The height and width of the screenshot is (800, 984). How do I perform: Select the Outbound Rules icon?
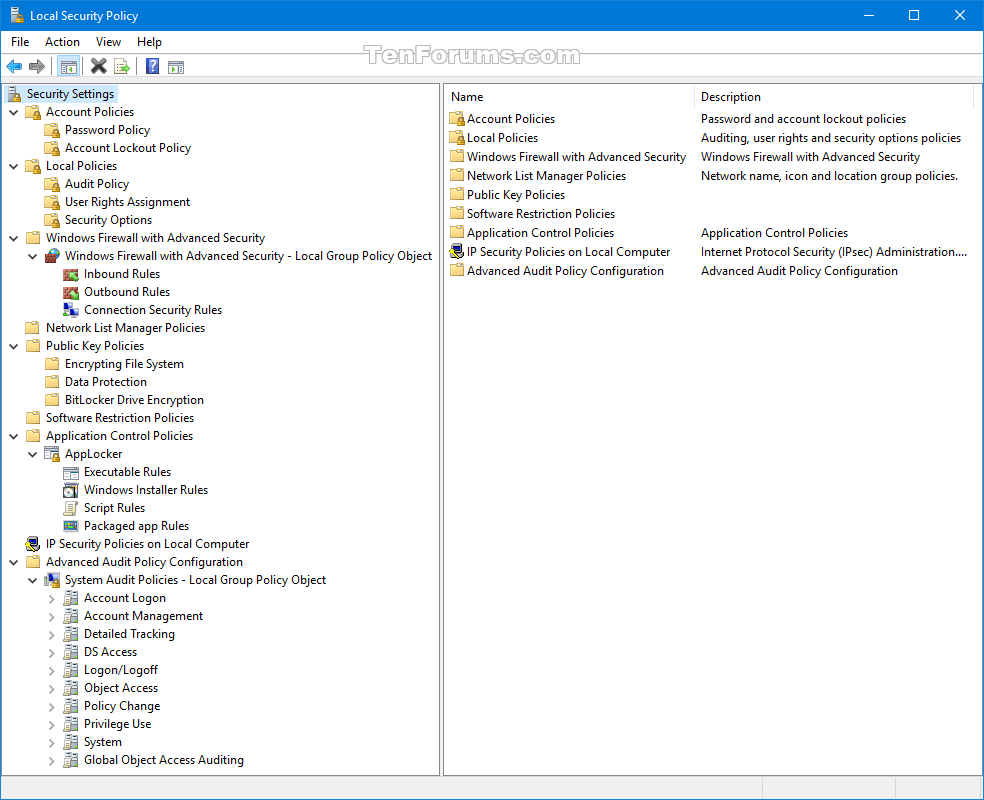[x=68, y=291]
